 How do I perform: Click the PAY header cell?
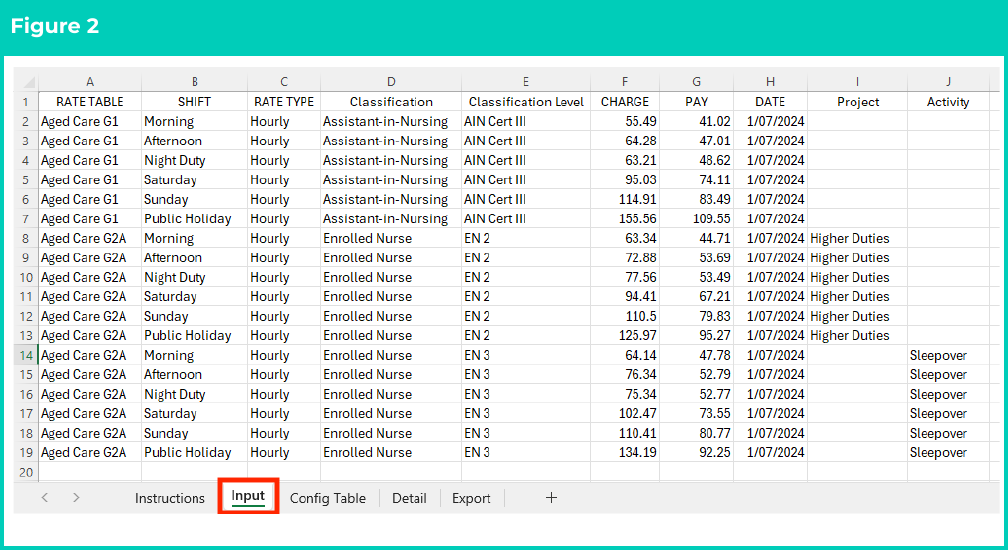coord(696,102)
